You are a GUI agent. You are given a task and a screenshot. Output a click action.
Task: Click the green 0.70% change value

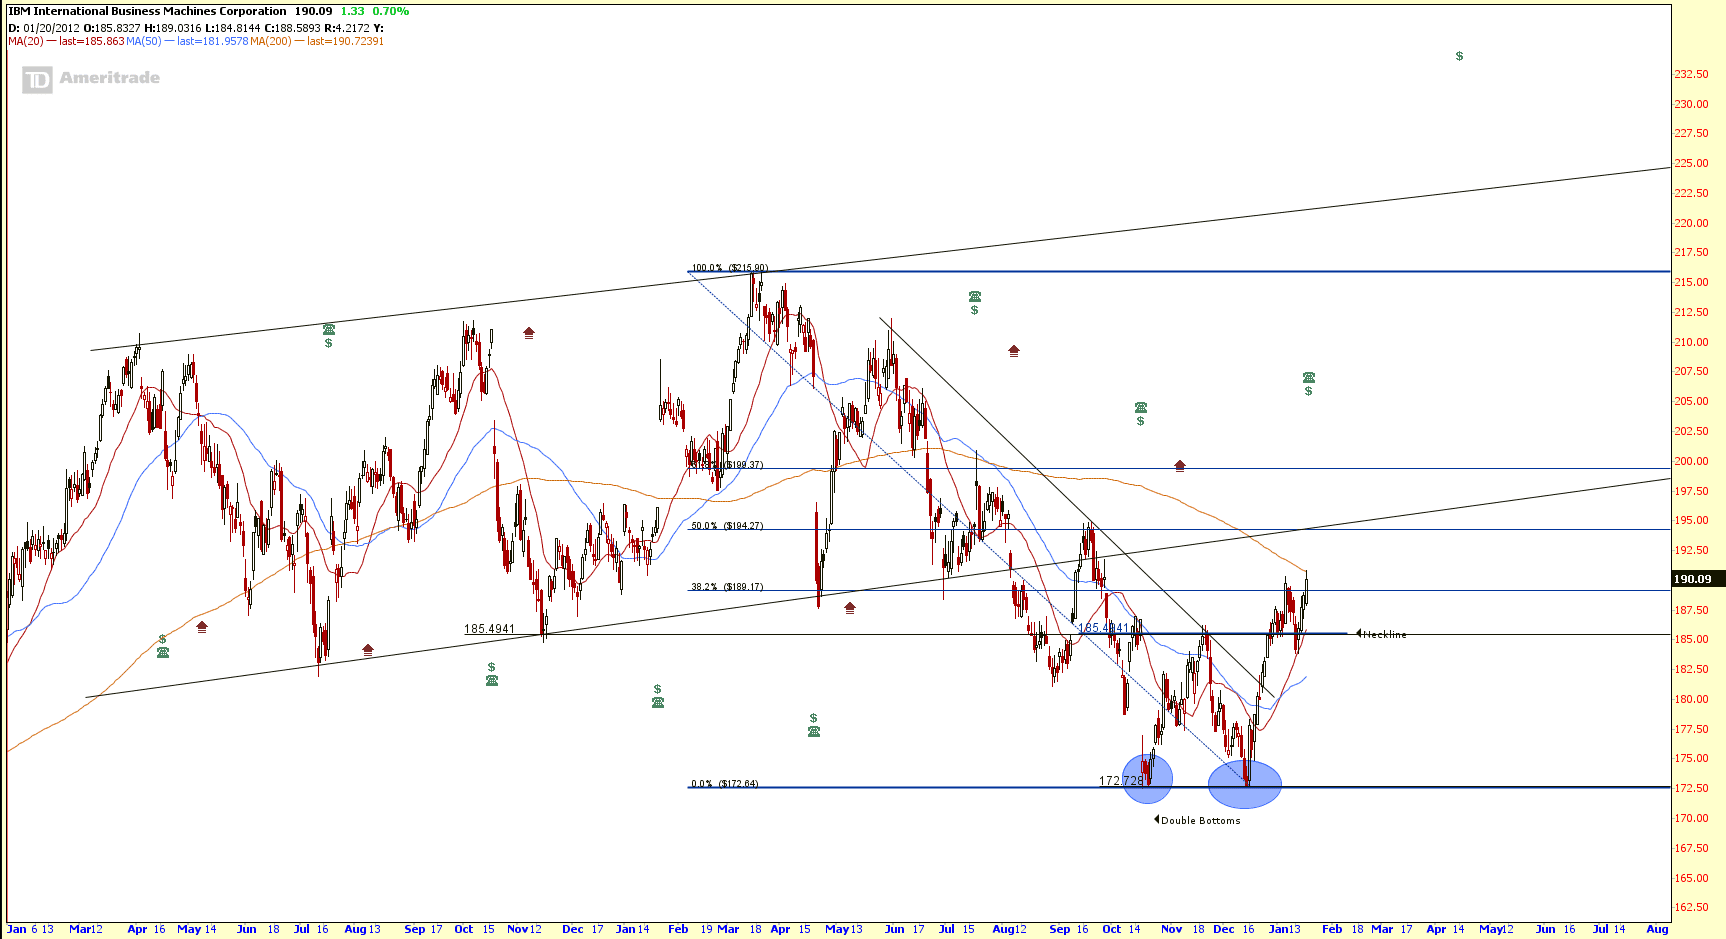[391, 11]
